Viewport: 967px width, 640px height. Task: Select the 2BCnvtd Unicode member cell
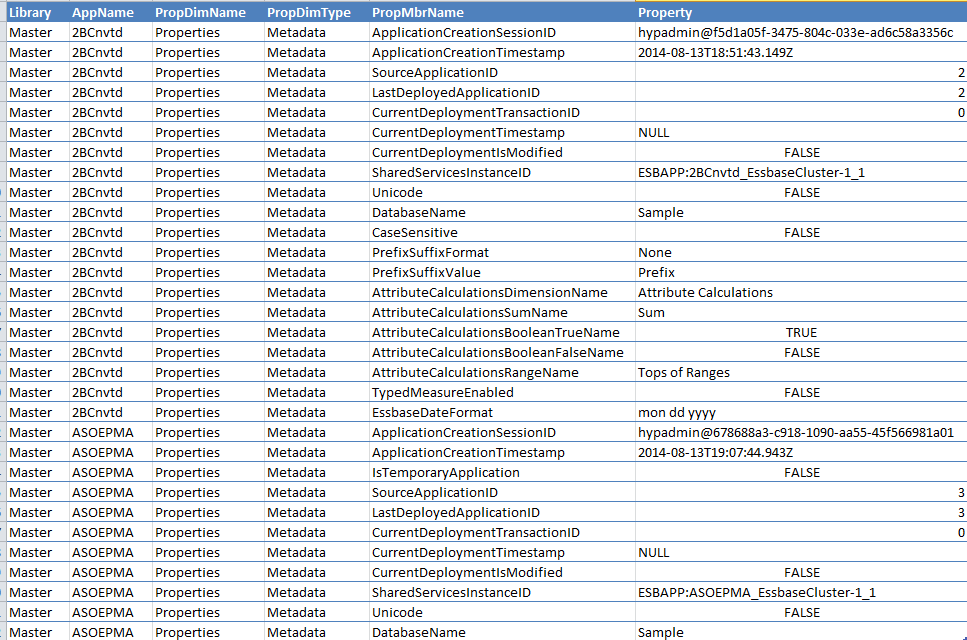502,193
